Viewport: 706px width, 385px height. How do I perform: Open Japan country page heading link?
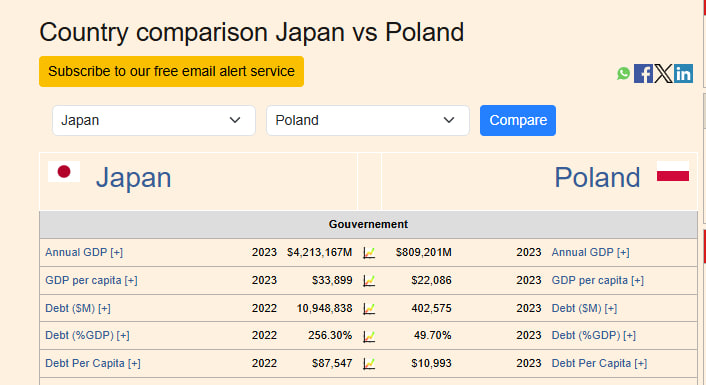[x=134, y=177]
